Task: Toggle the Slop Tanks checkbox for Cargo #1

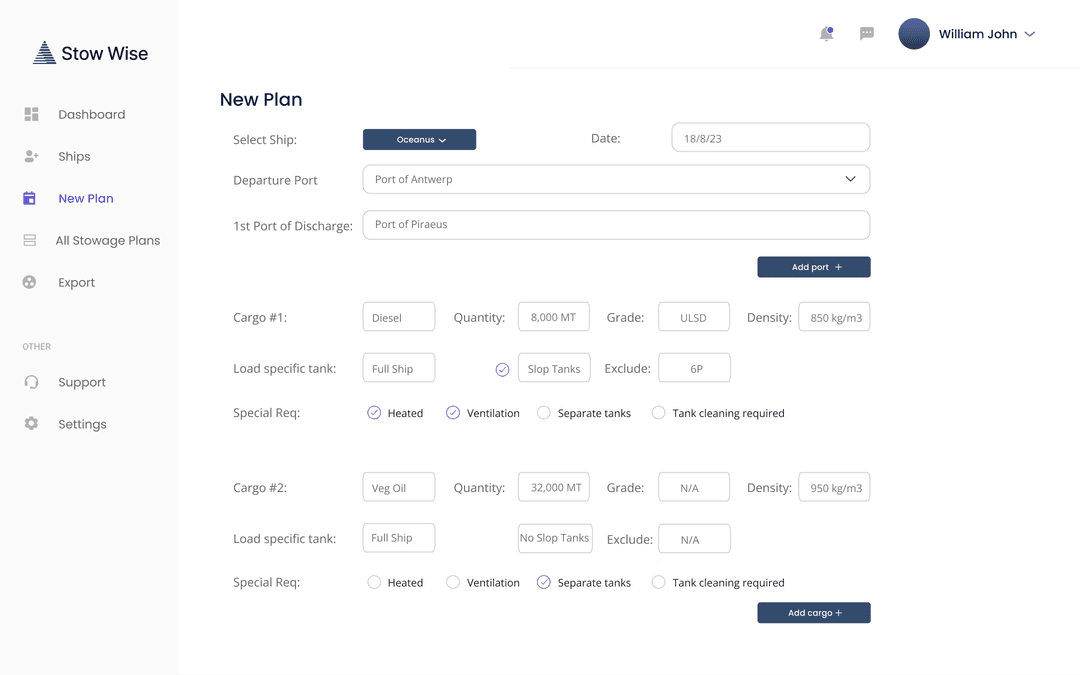Action: [x=502, y=368]
